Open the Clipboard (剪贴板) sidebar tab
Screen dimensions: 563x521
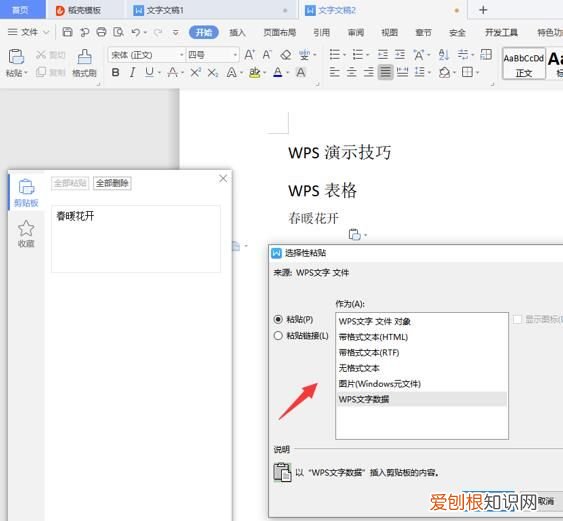click(26, 193)
